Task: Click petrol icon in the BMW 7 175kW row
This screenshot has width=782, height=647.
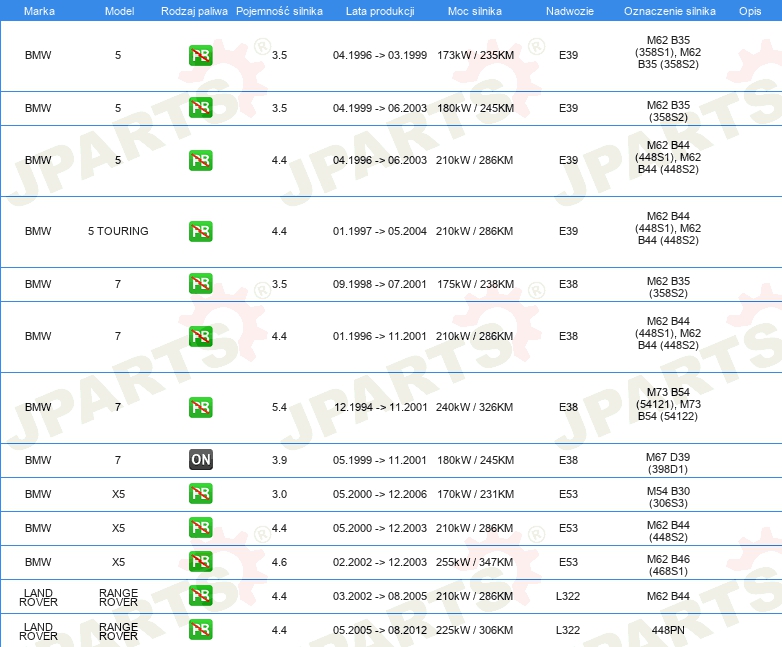Action: [x=201, y=284]
